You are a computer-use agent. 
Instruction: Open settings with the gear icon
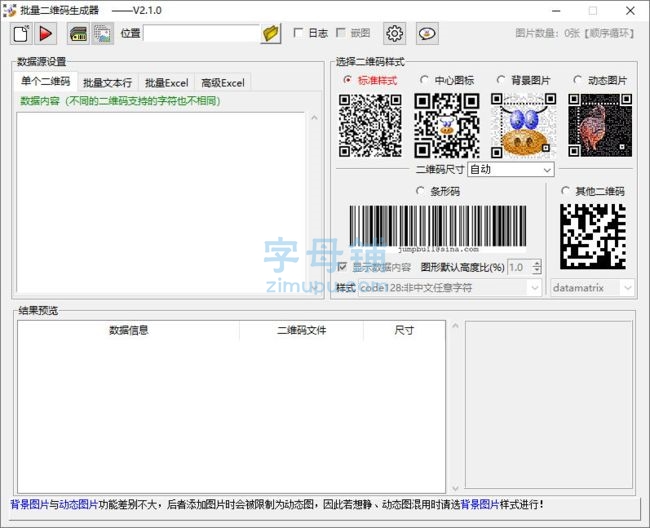394,33
